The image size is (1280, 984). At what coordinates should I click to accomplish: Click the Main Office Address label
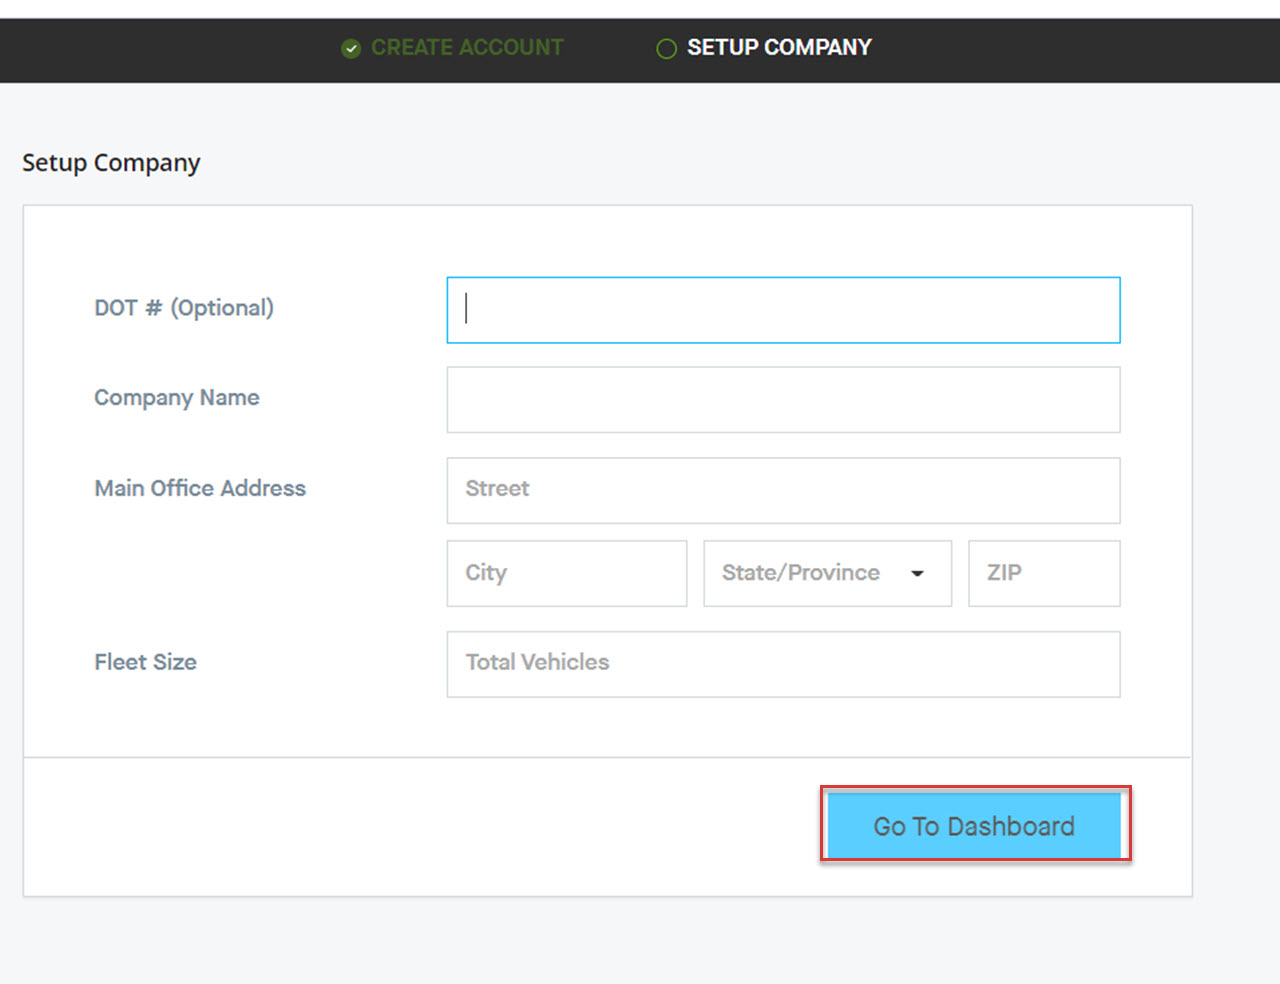click(200, 488)
